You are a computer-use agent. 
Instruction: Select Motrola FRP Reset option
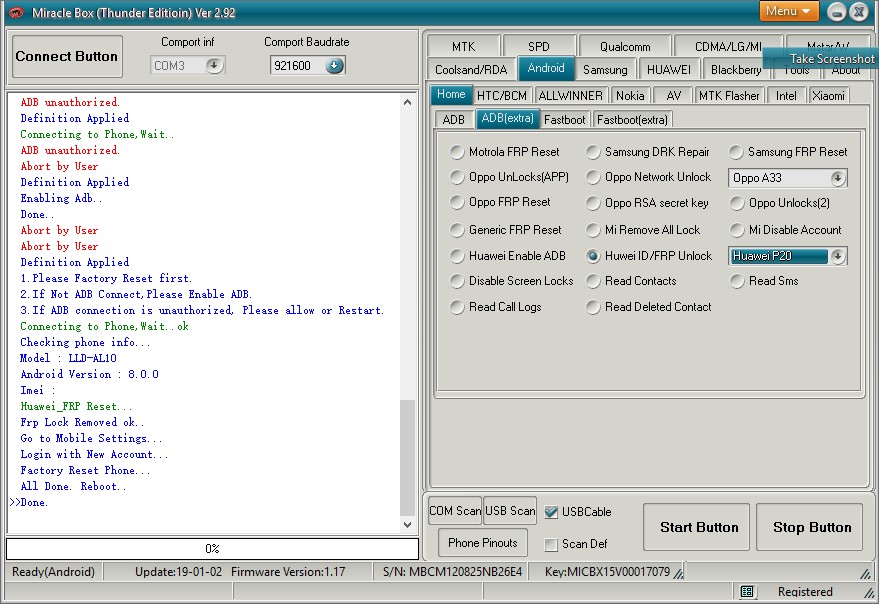pyautogui.click(x=505, y=152)
